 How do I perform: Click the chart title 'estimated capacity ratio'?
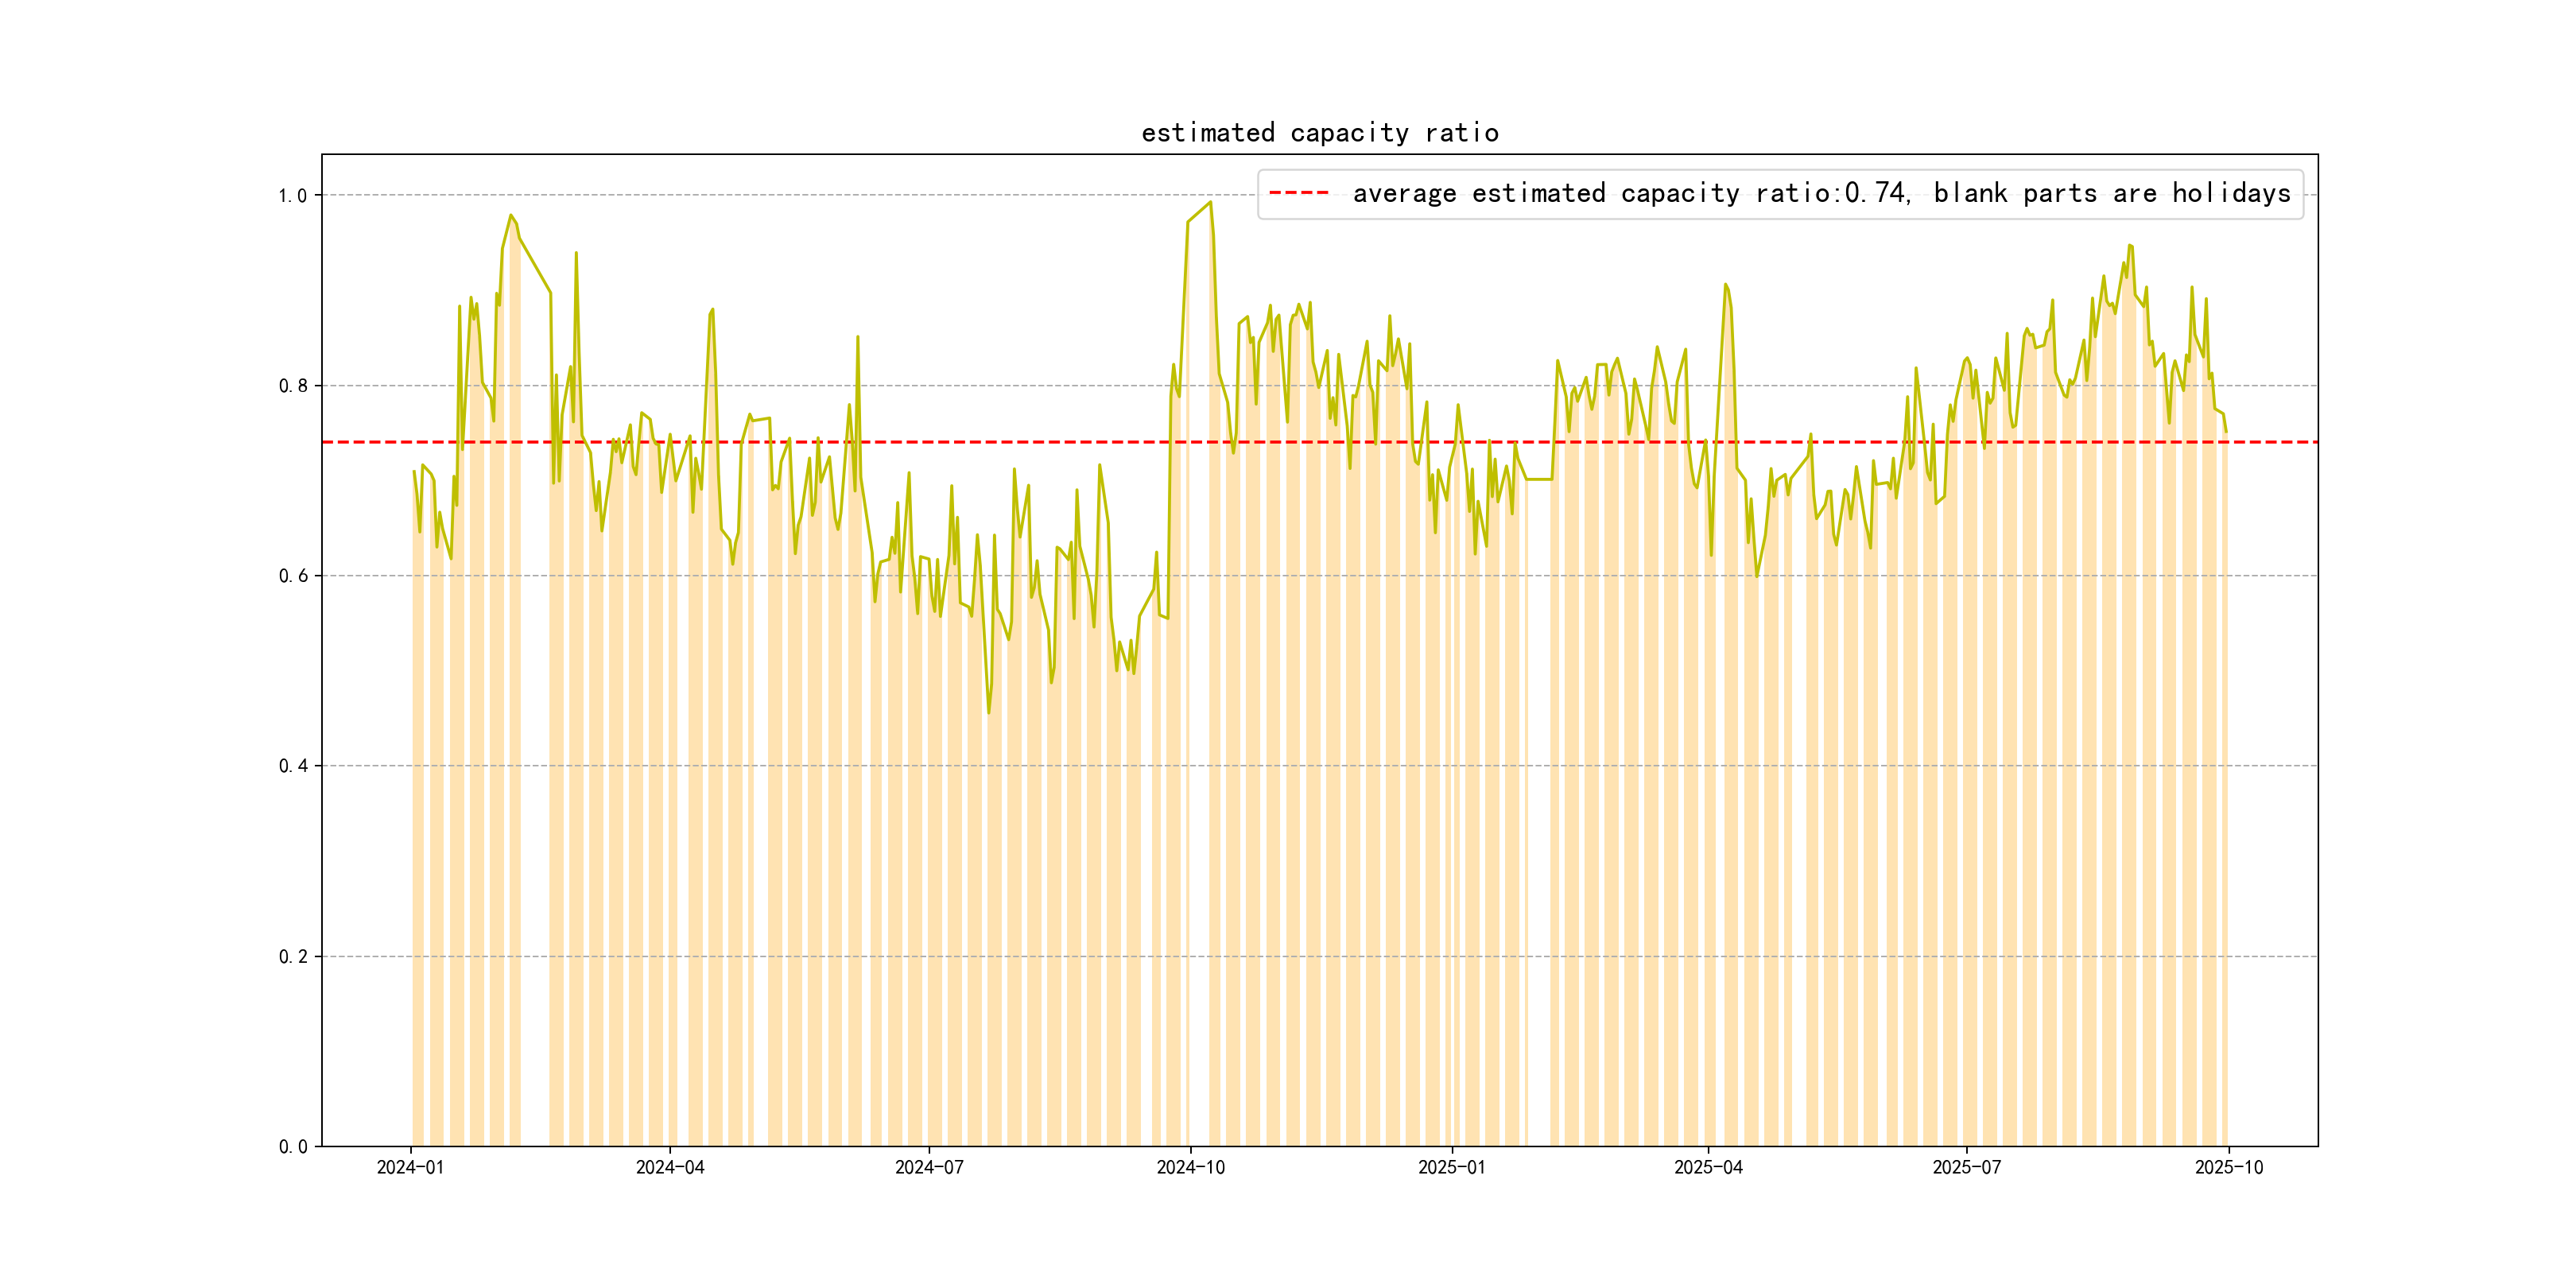tap(1319, 133)
